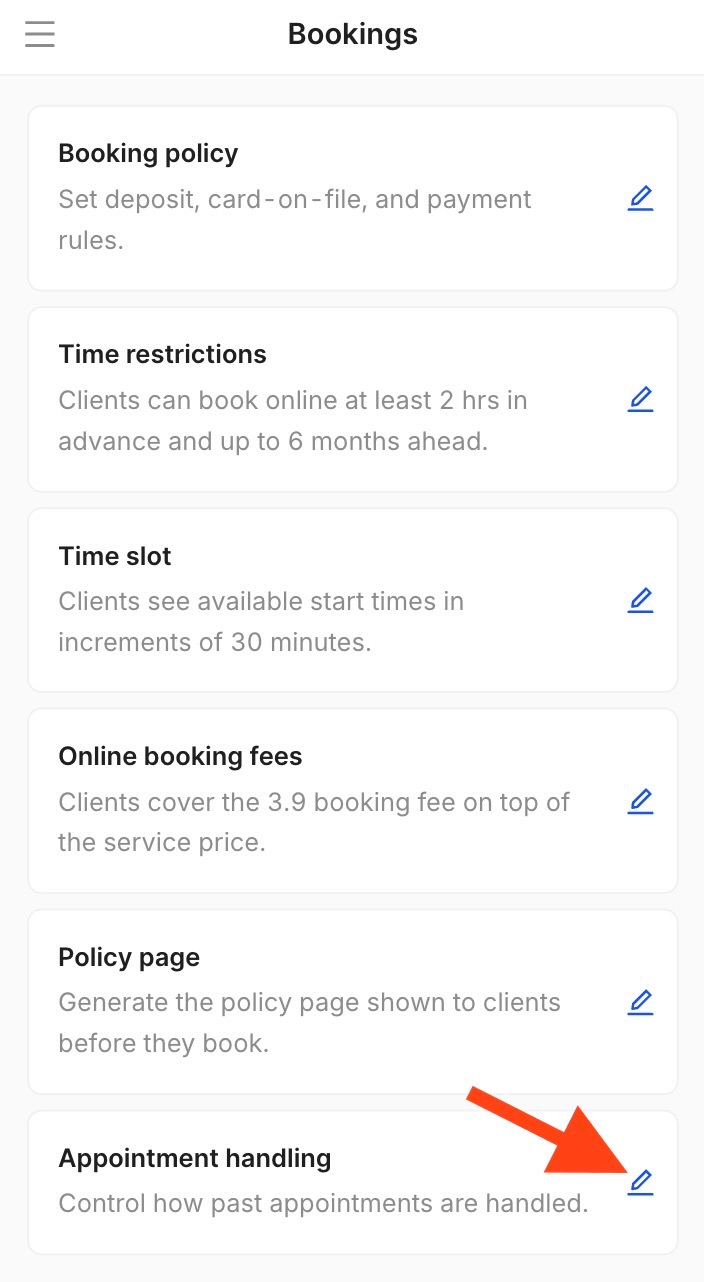Screen dimensions: 704x1282
Task: Select the Policy page heading
Action: (129, 957)
